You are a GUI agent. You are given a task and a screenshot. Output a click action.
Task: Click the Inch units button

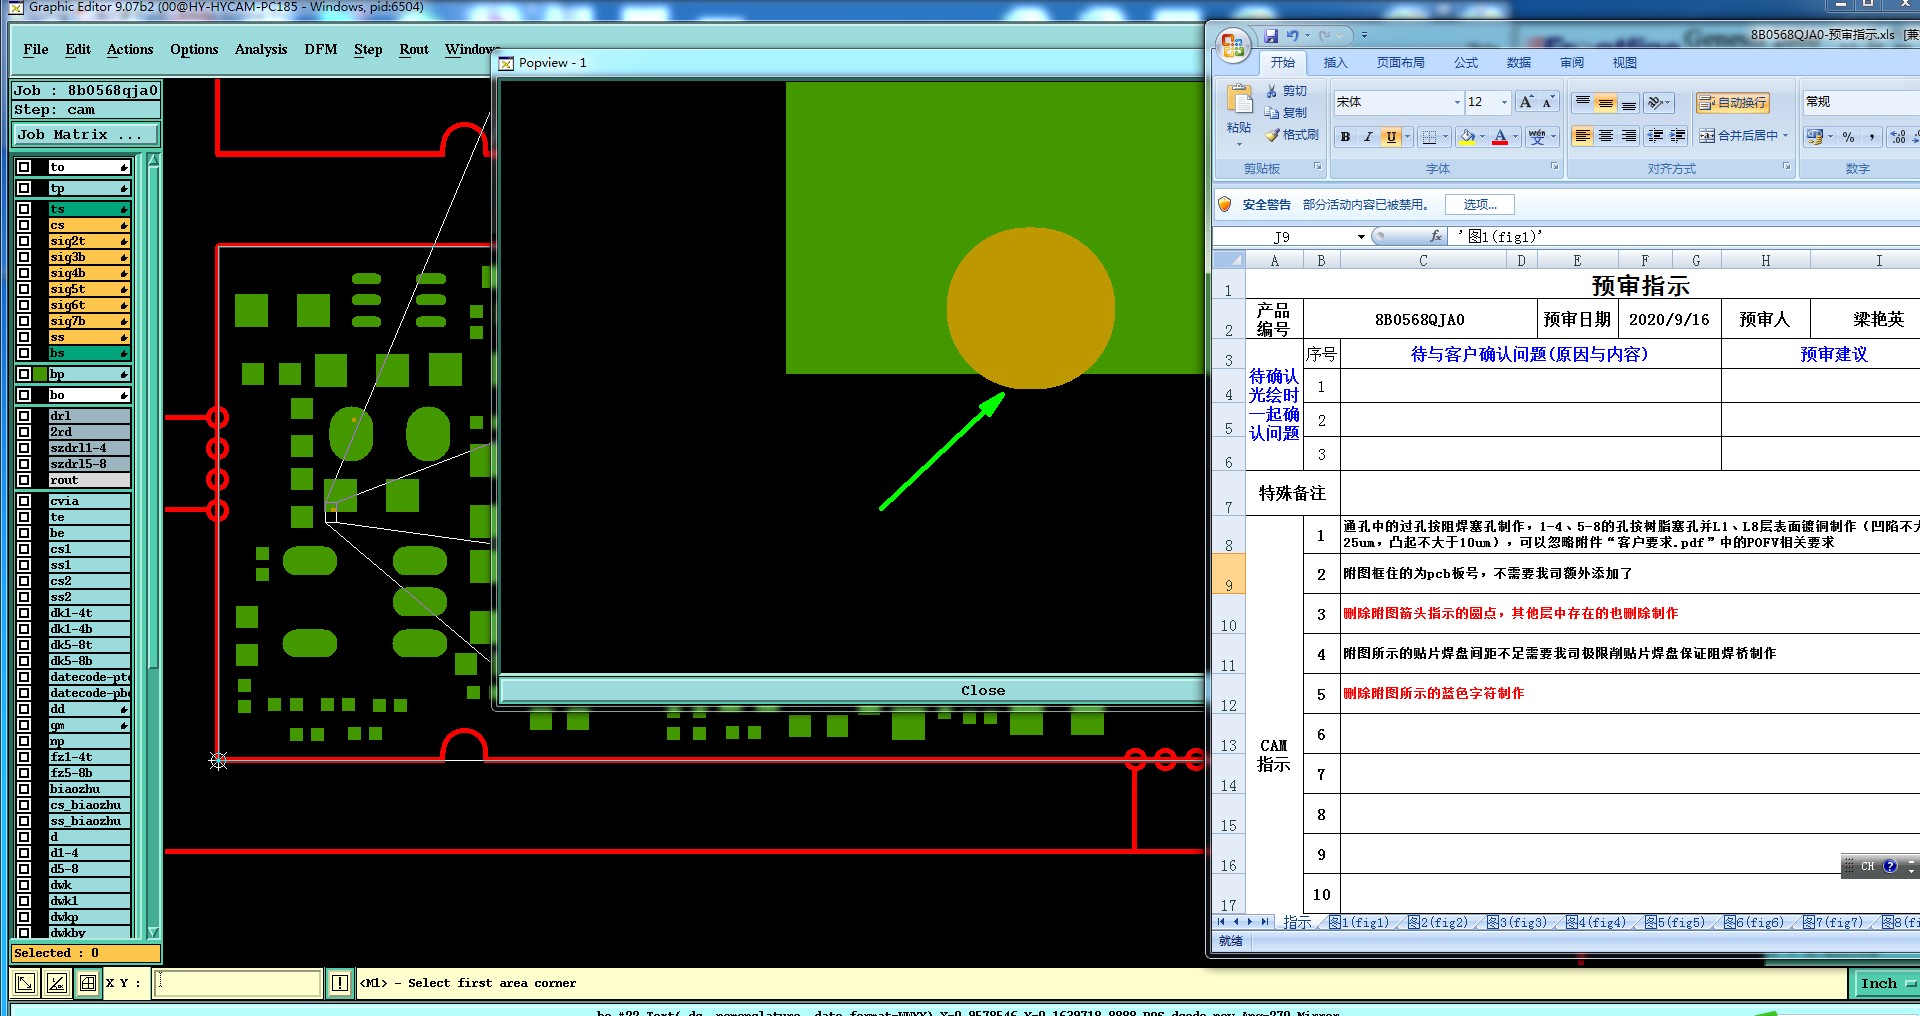click(x=1884, y=983)
